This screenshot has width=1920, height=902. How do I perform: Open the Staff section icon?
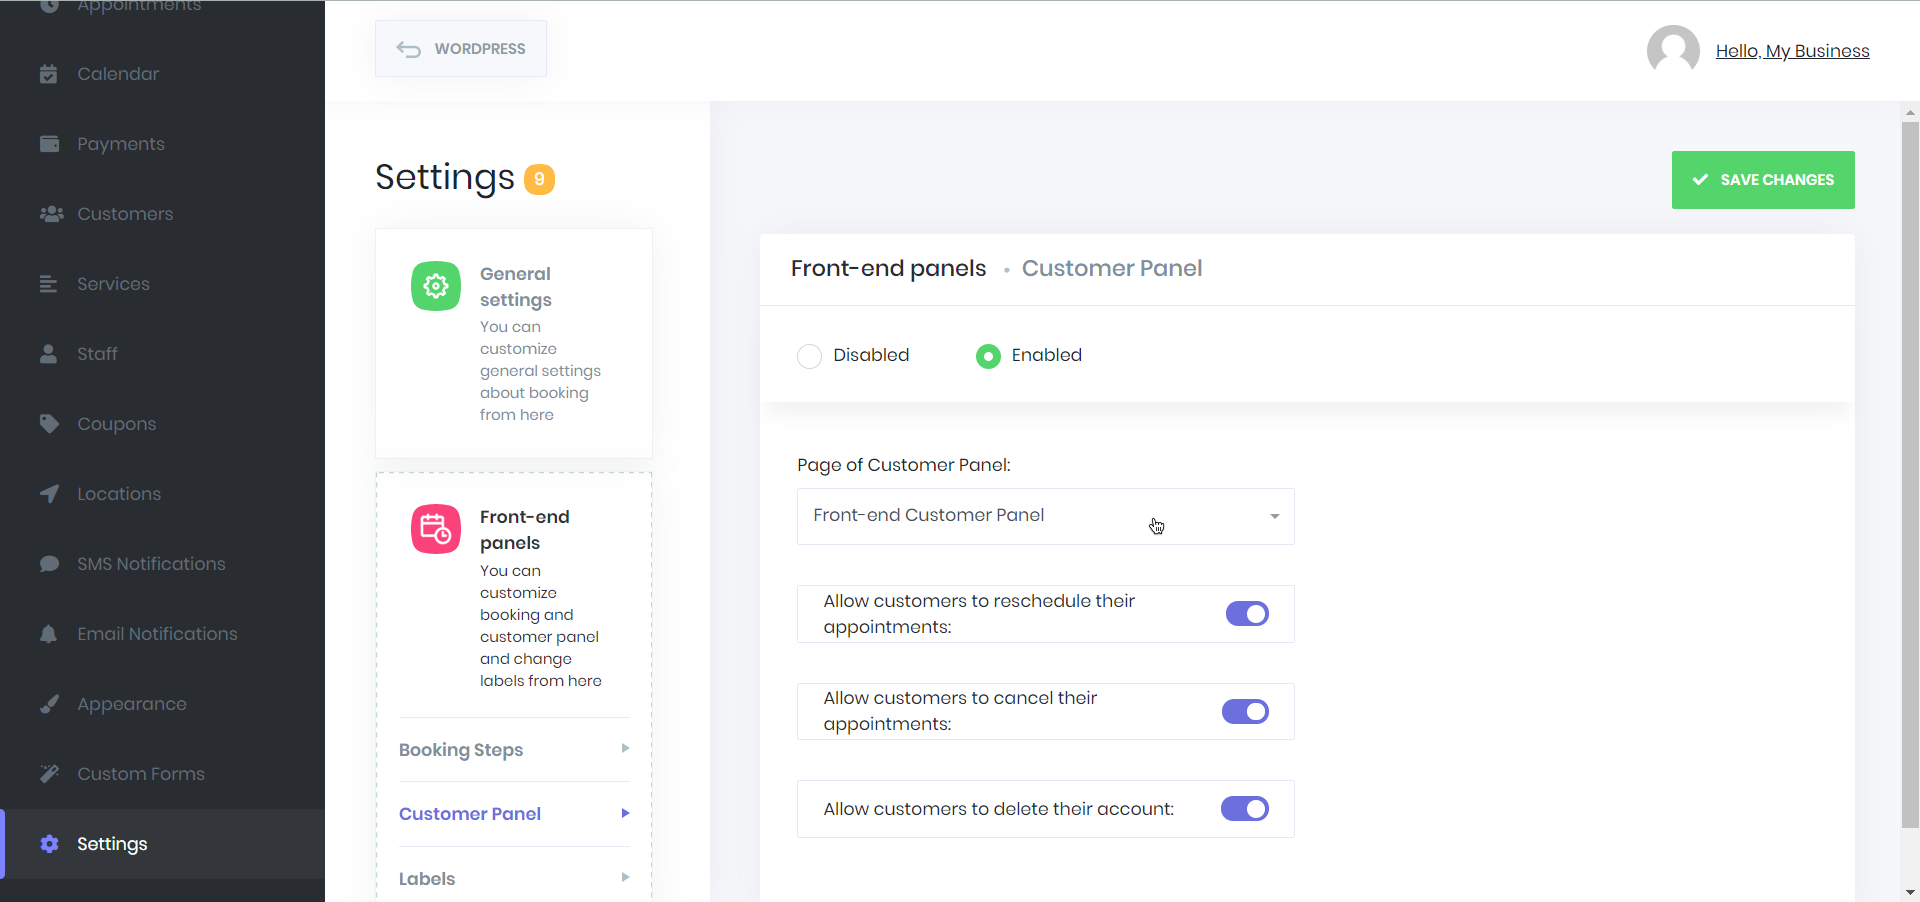tap(47, 353)
